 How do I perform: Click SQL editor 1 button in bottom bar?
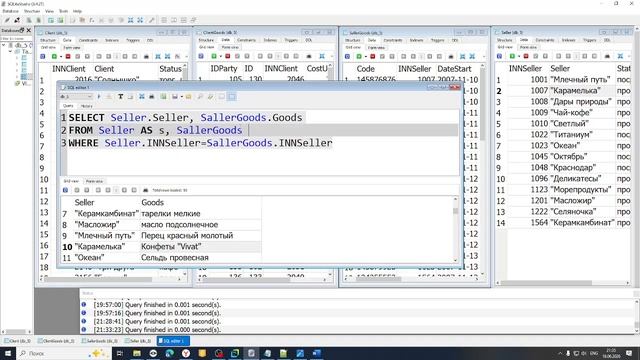pos(173,340)
